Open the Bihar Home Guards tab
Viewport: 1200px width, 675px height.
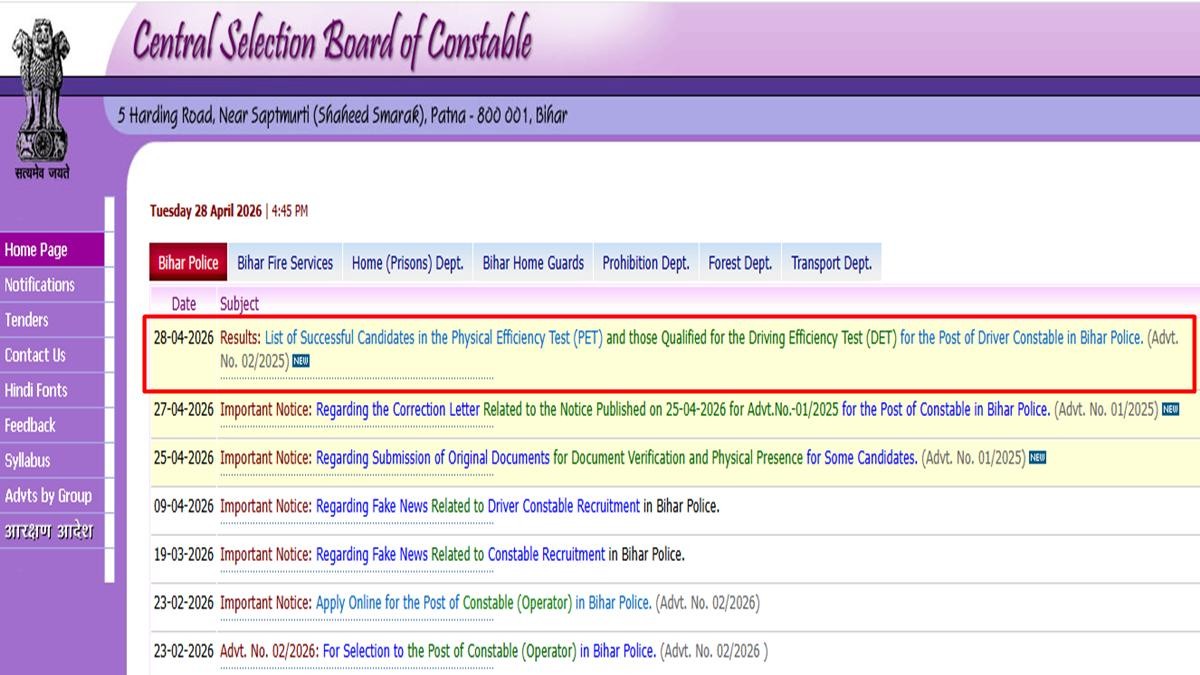pos(533,263)
